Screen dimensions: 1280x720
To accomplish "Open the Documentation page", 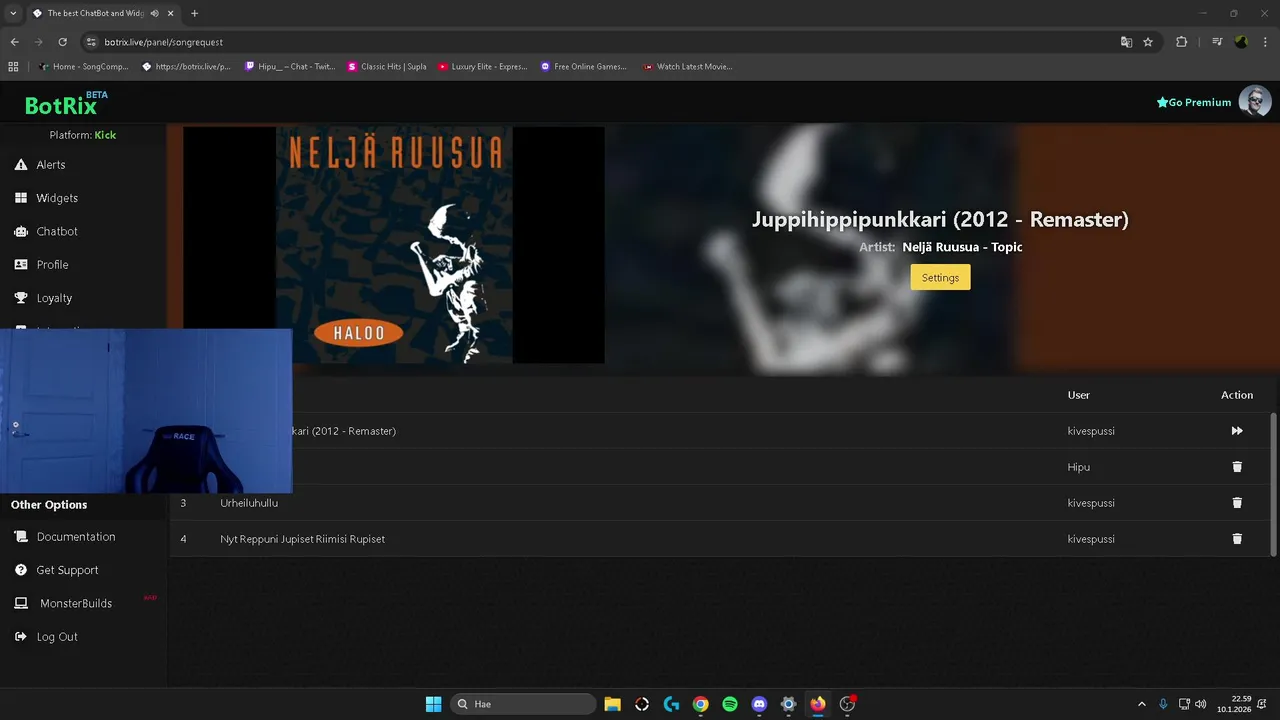I will coord(65,537).
